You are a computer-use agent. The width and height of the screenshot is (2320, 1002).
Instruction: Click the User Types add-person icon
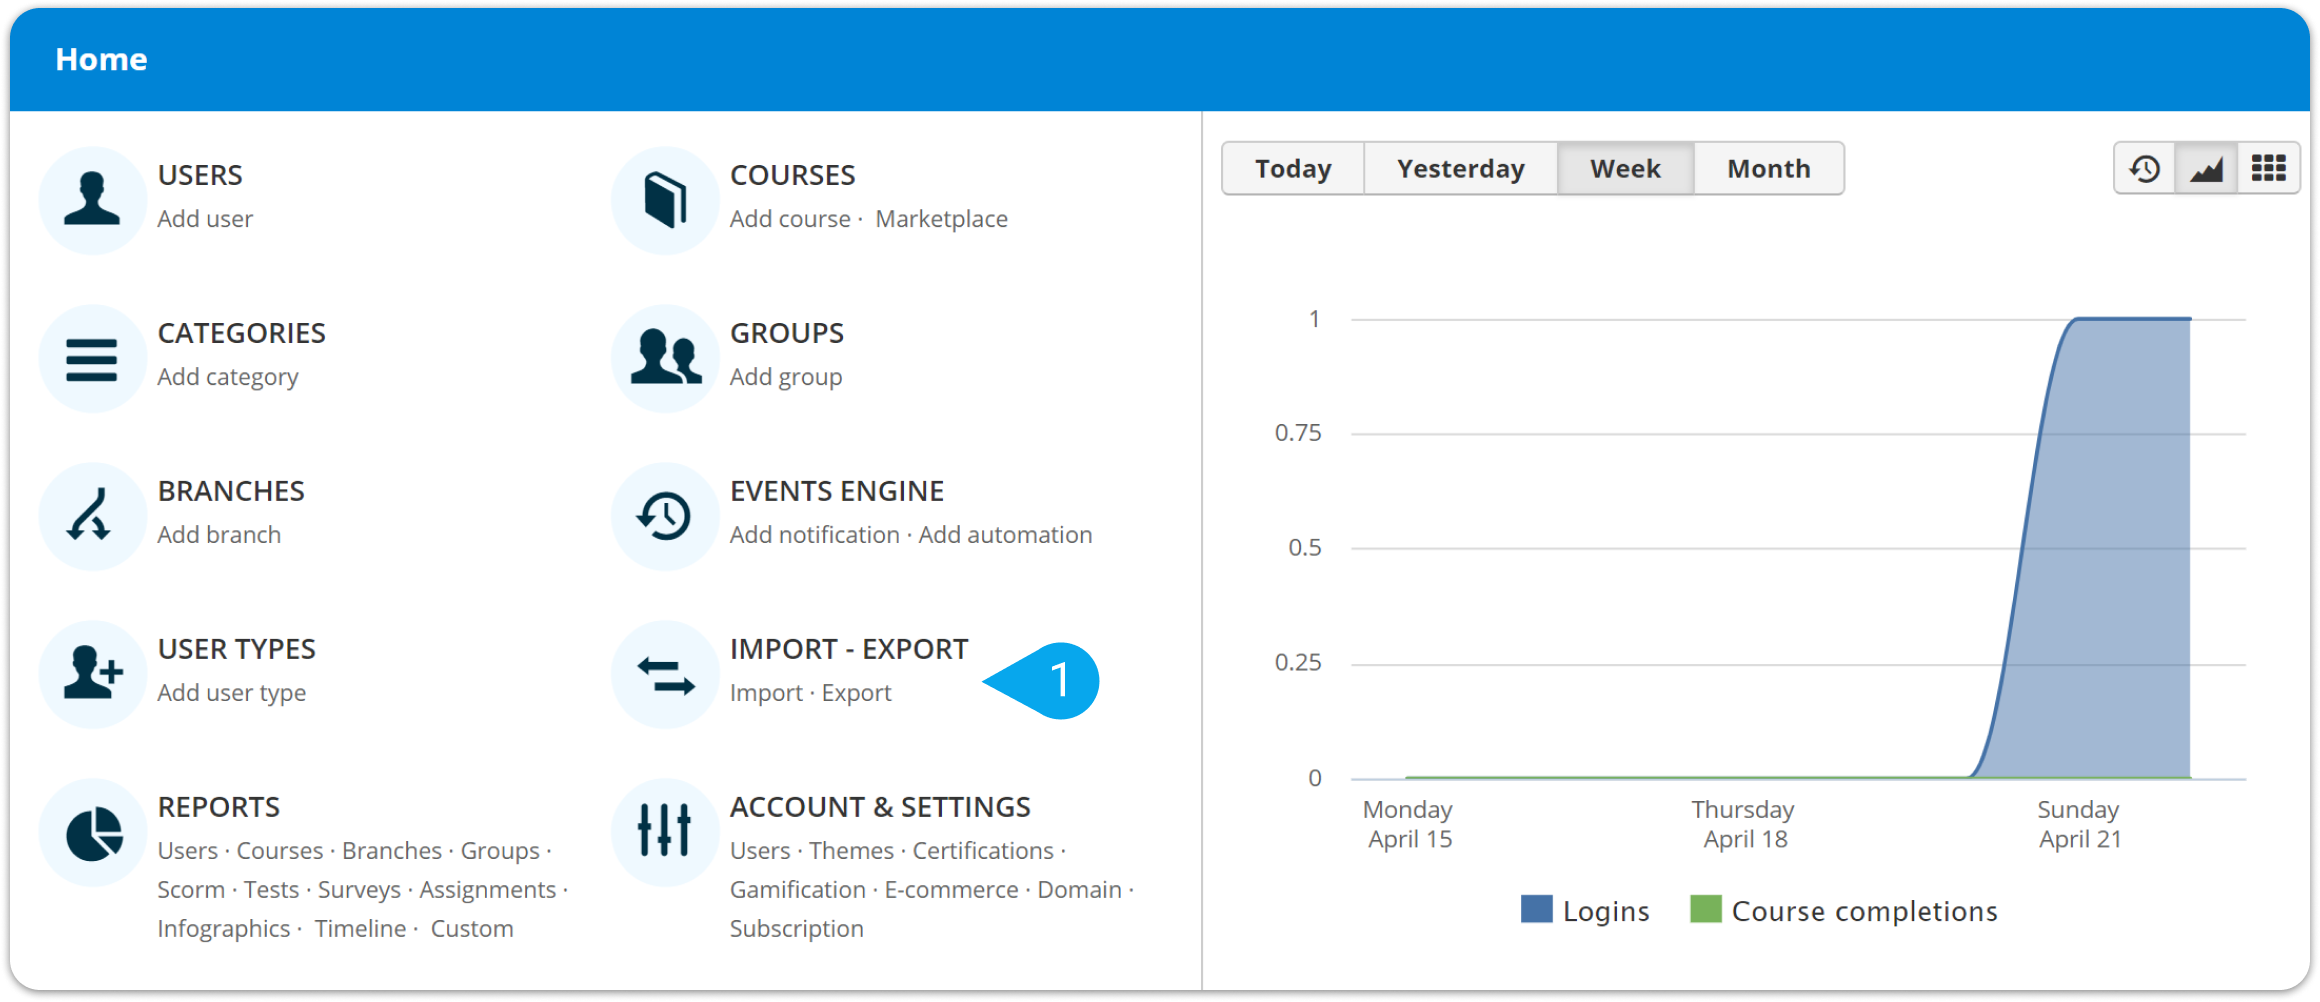93,674
